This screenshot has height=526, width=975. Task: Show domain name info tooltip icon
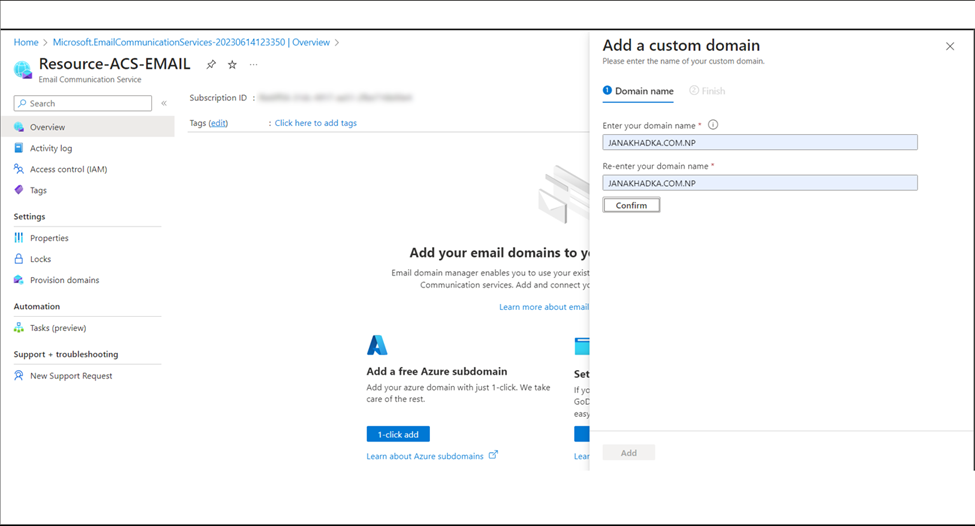click(x=713, y=125)
